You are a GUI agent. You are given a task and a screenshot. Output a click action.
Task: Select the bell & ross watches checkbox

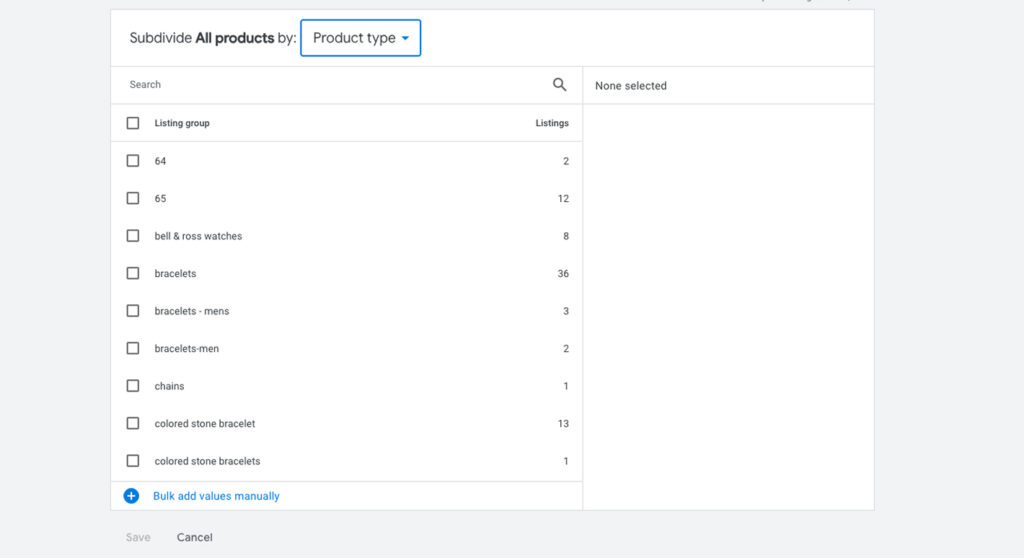tap(133, 236)
